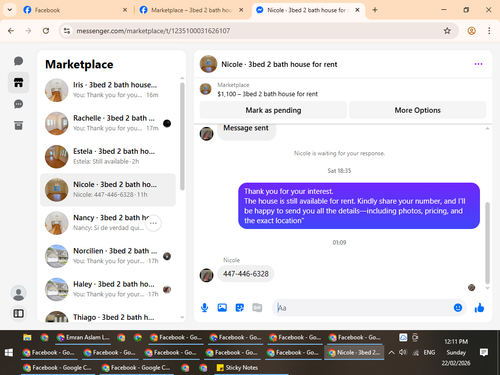Open the emoji picker smiley icon
Image resolution: width=500 pixels, height=375 pixels.
pos(458,308)
